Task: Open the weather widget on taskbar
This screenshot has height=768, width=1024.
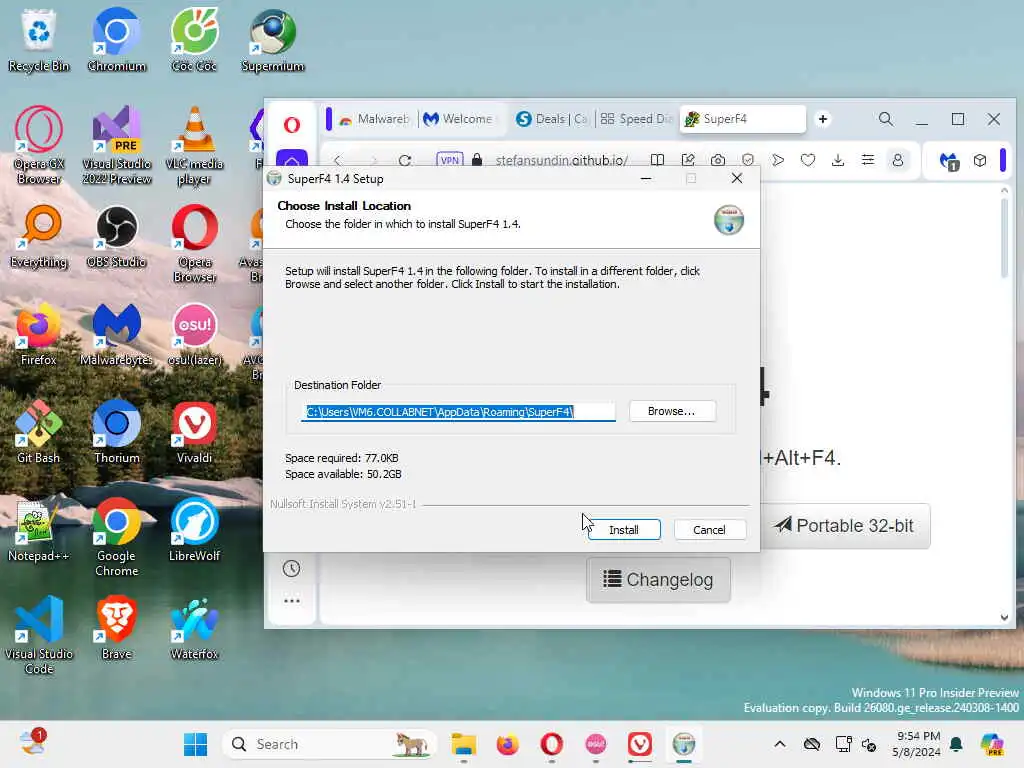Action: (32, 743)
